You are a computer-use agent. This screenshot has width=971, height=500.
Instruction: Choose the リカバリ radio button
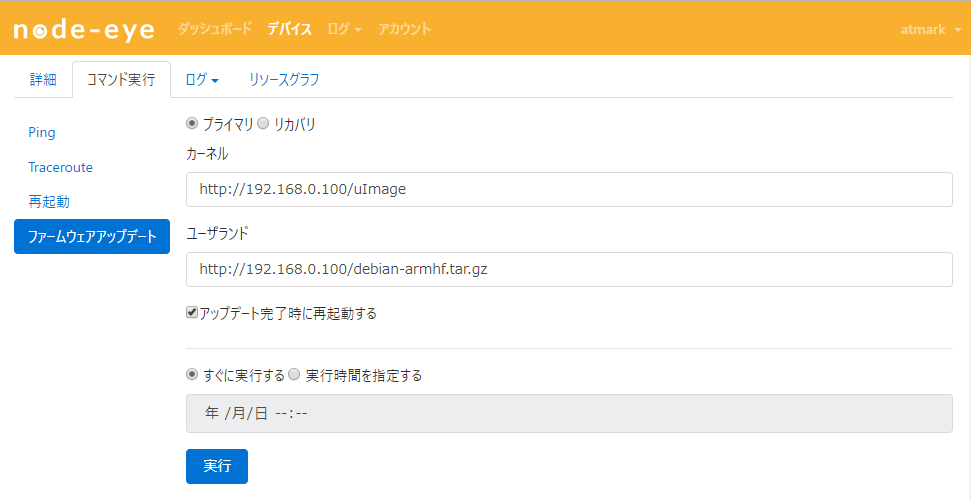(263, 123)
